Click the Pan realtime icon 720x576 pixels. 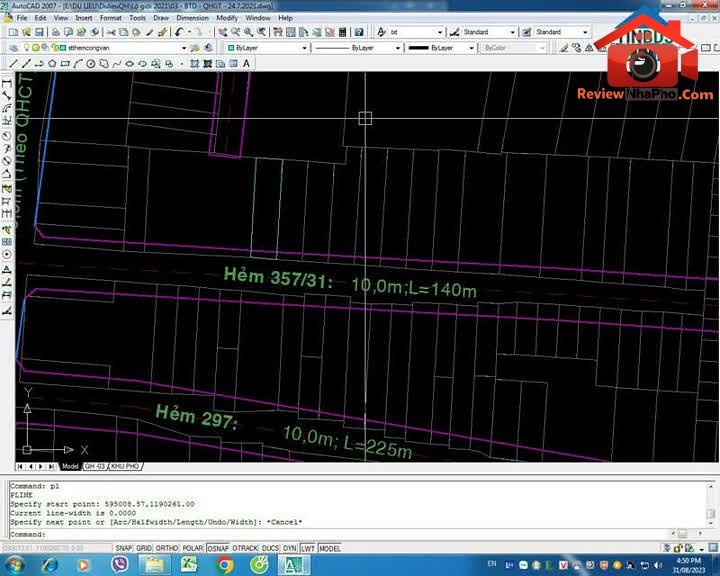[223, 32]
